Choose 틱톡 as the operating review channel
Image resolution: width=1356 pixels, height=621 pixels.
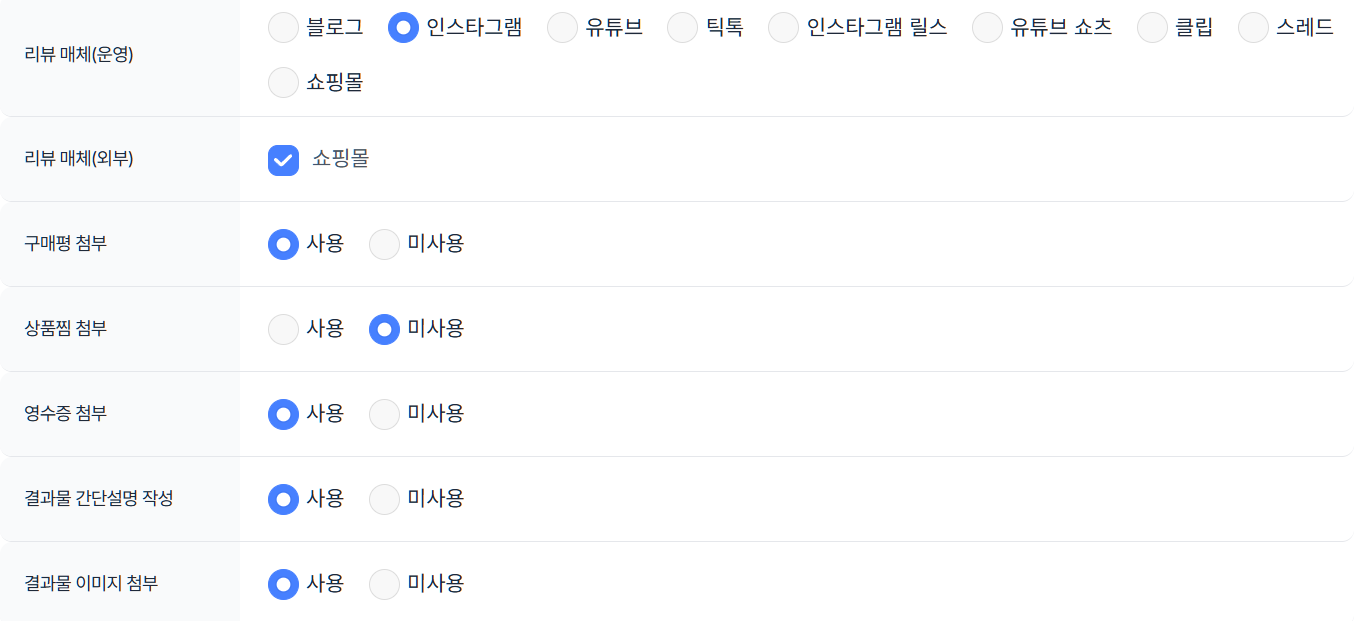tap(682, 27)
